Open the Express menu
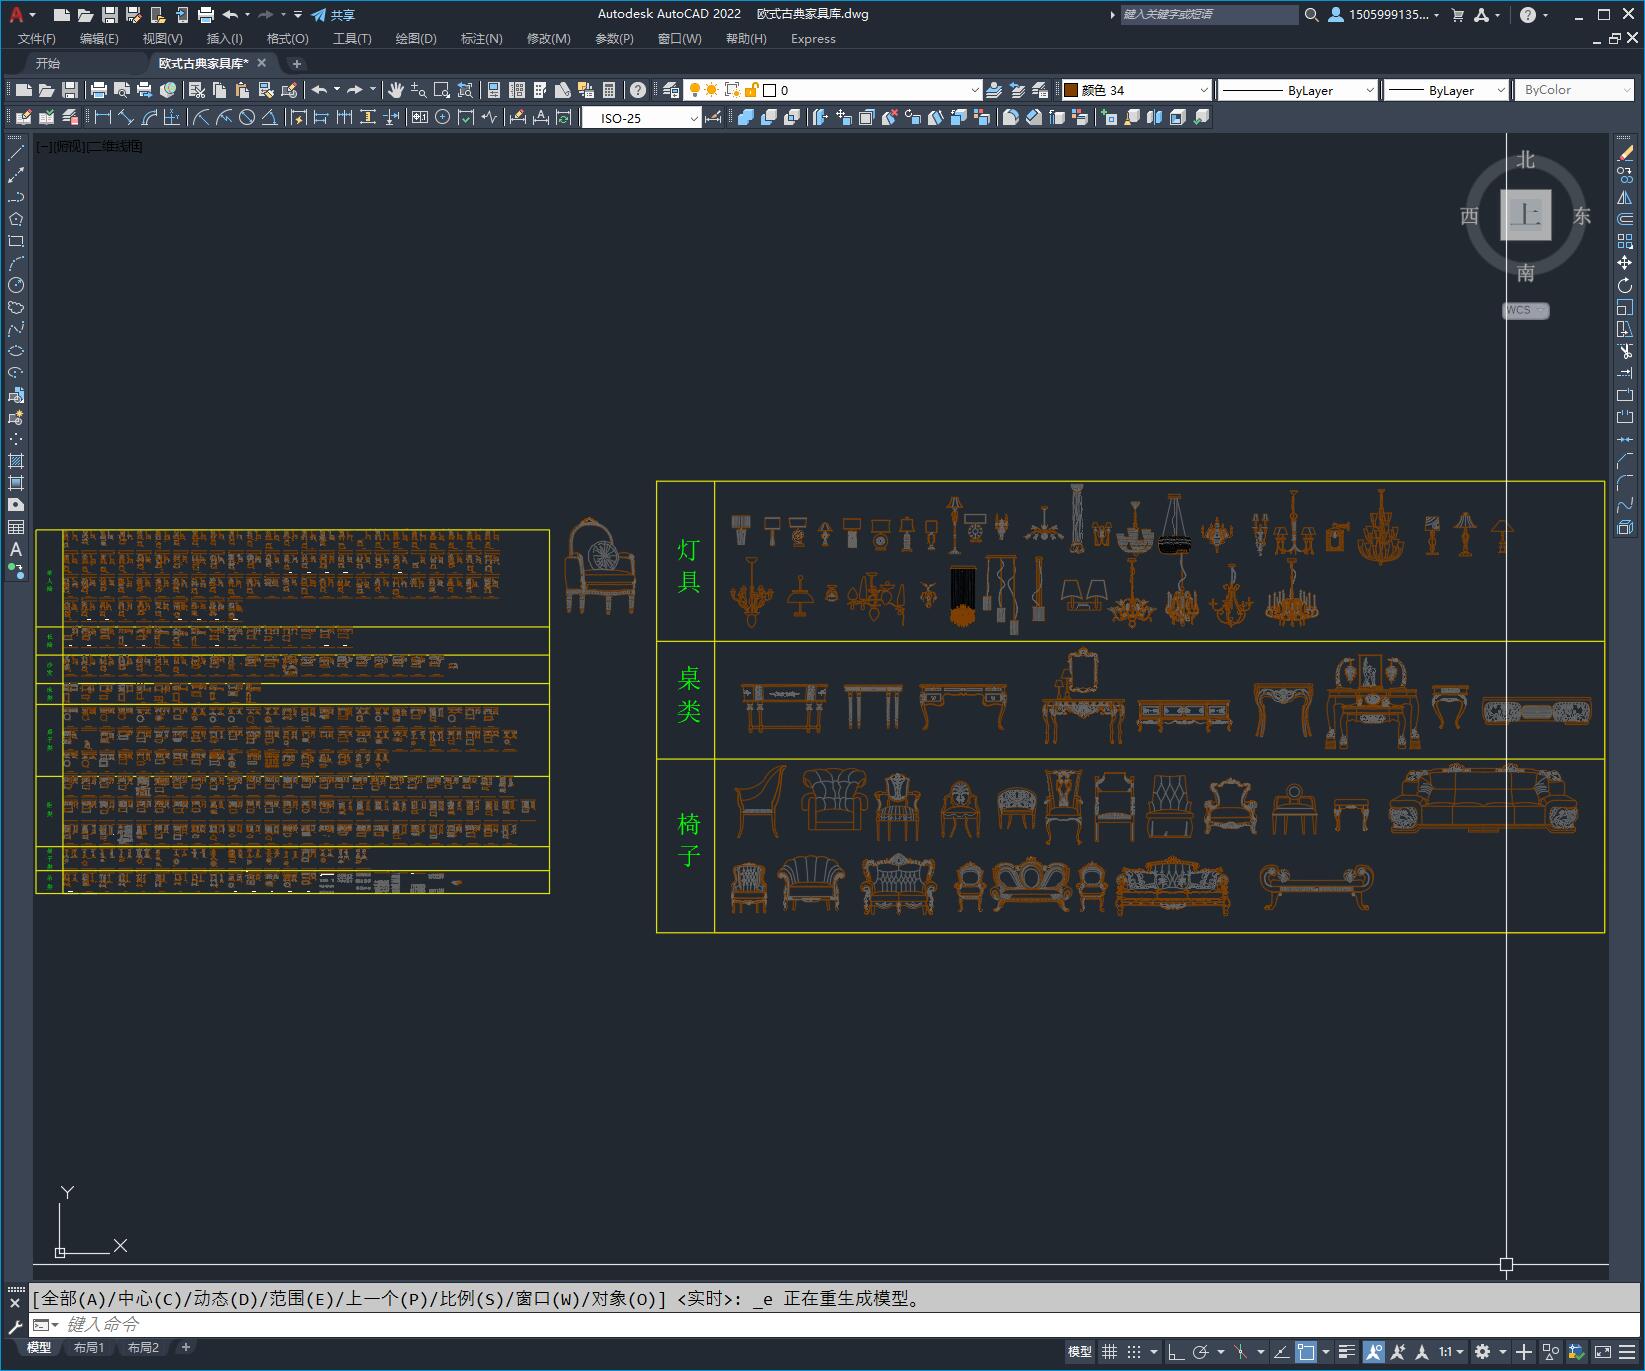 tap(813, 39)
